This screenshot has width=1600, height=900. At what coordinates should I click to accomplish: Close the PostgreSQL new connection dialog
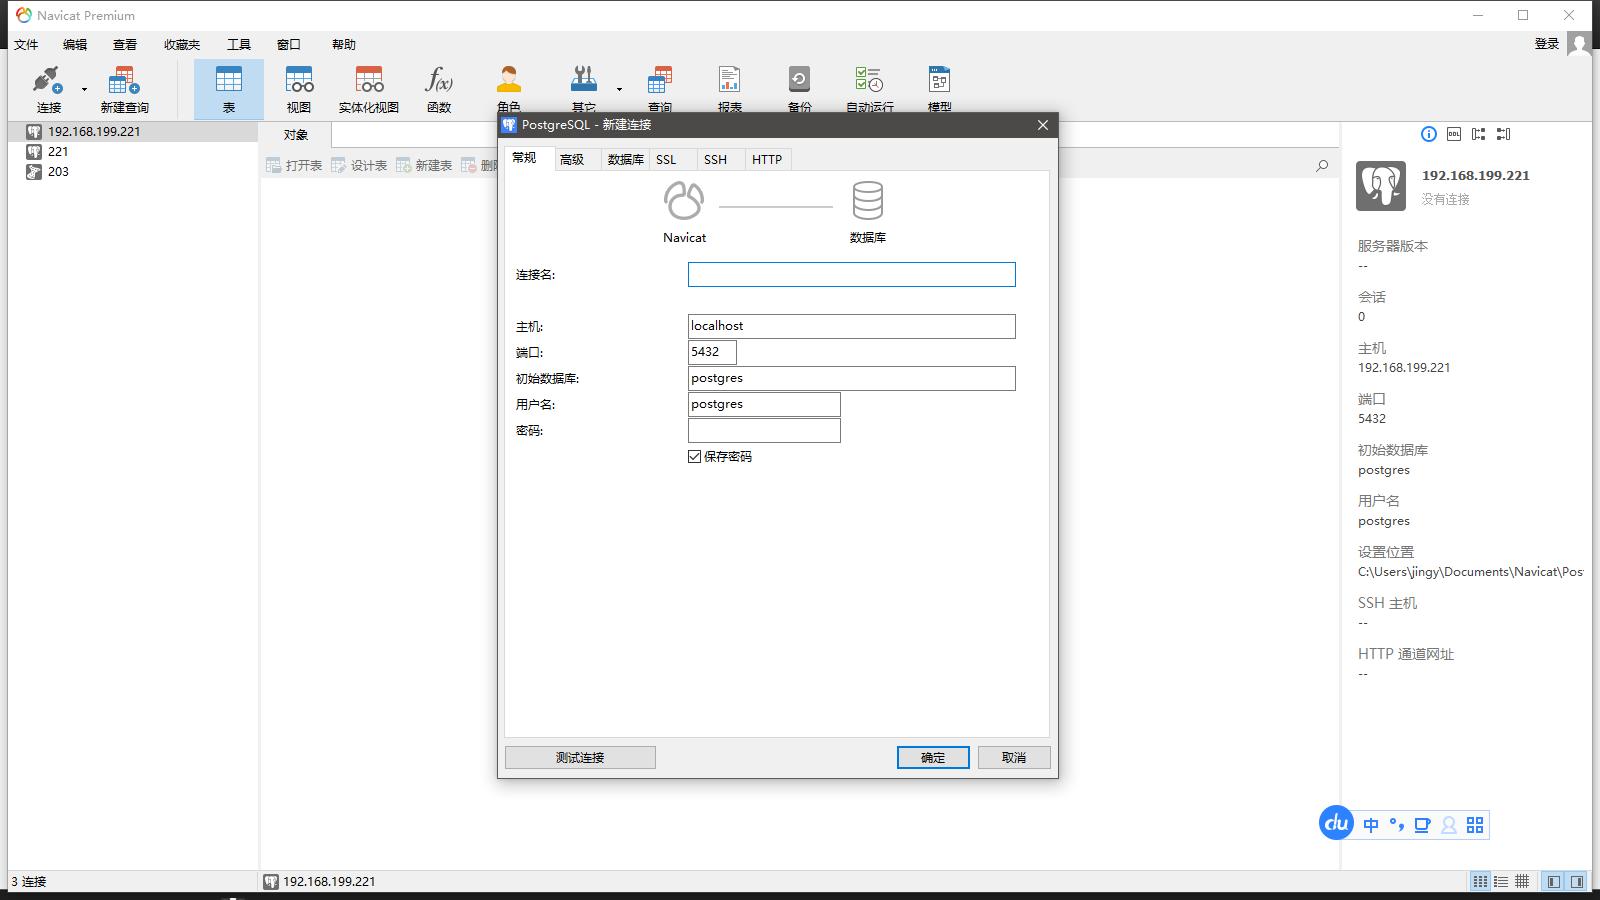pos(1043,125)
